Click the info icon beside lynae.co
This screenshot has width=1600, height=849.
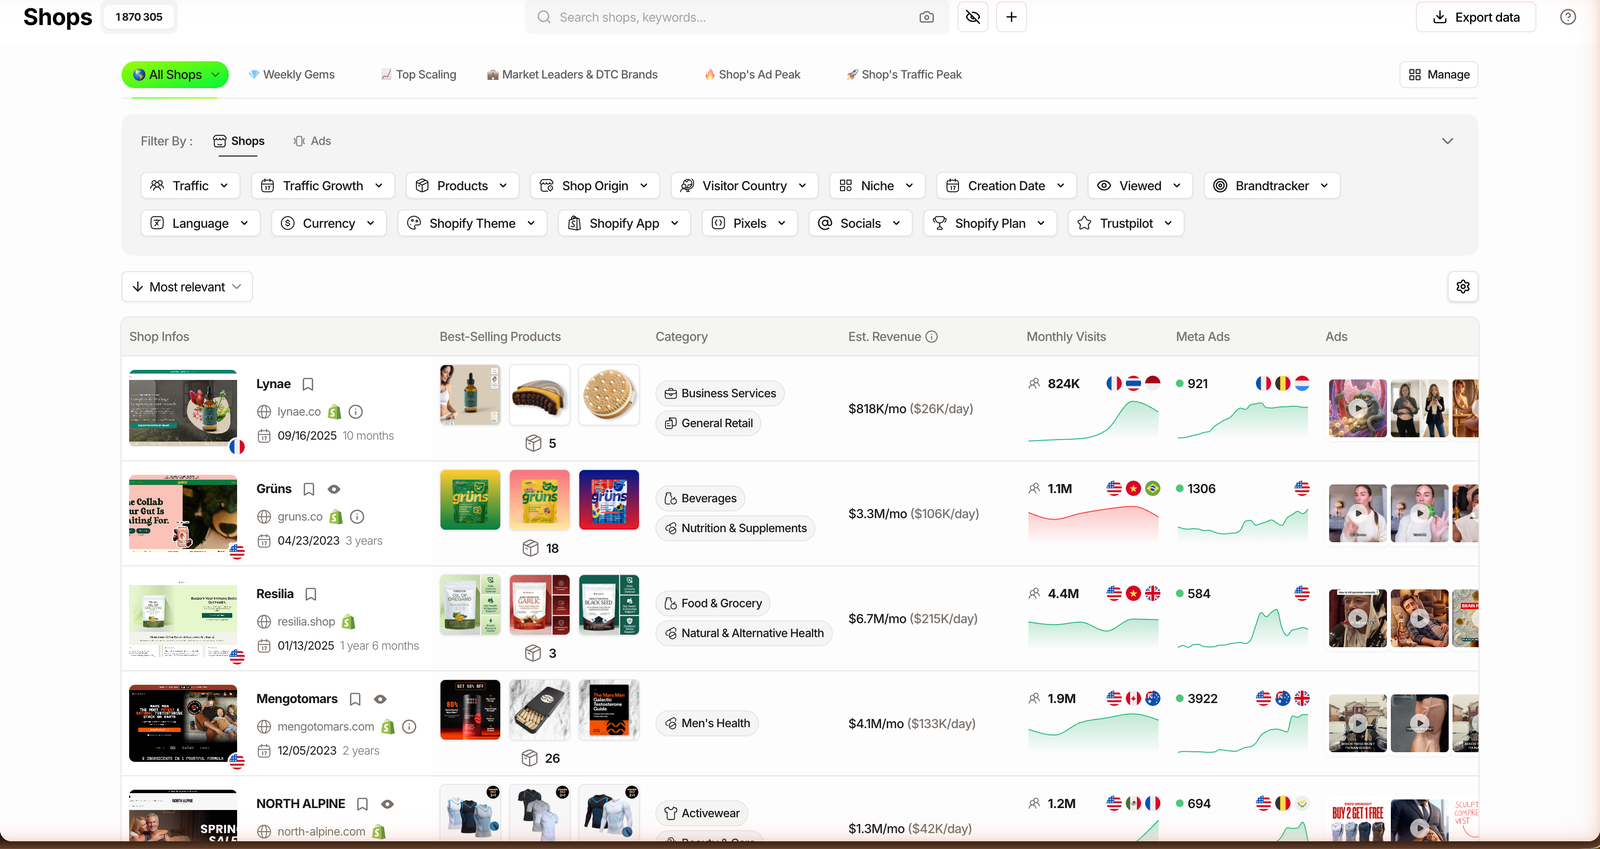click(356, 412)
